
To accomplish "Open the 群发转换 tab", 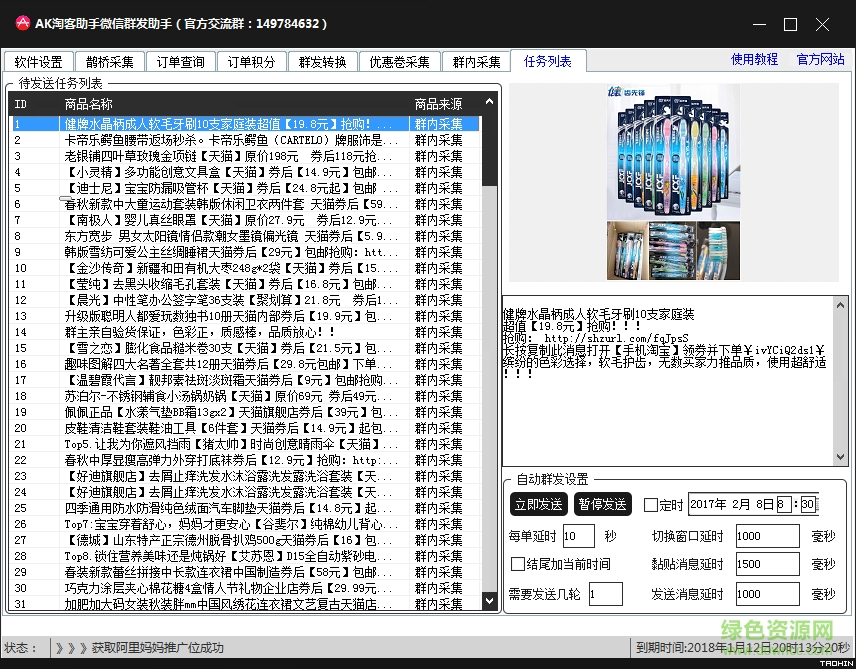I will coord(325,60).
